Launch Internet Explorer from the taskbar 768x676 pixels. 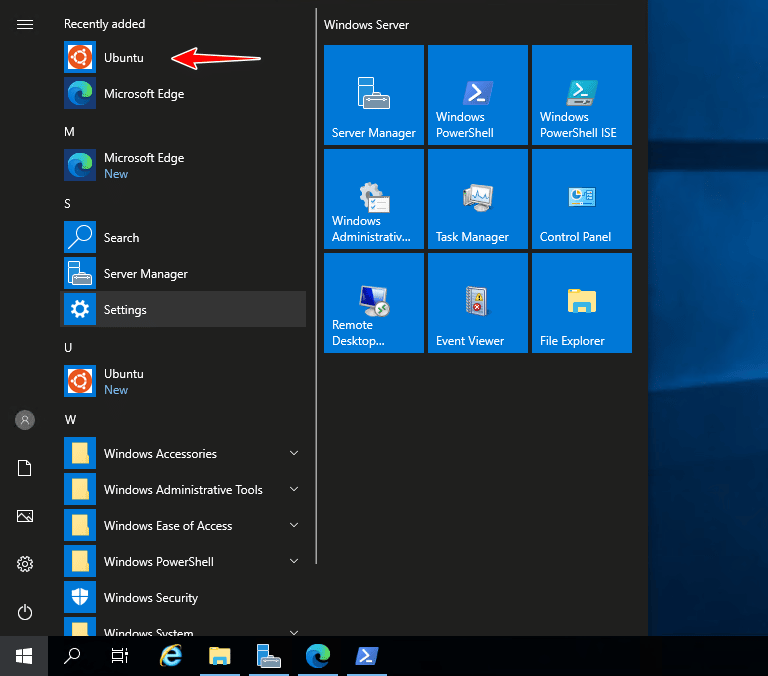pos(171,656)
